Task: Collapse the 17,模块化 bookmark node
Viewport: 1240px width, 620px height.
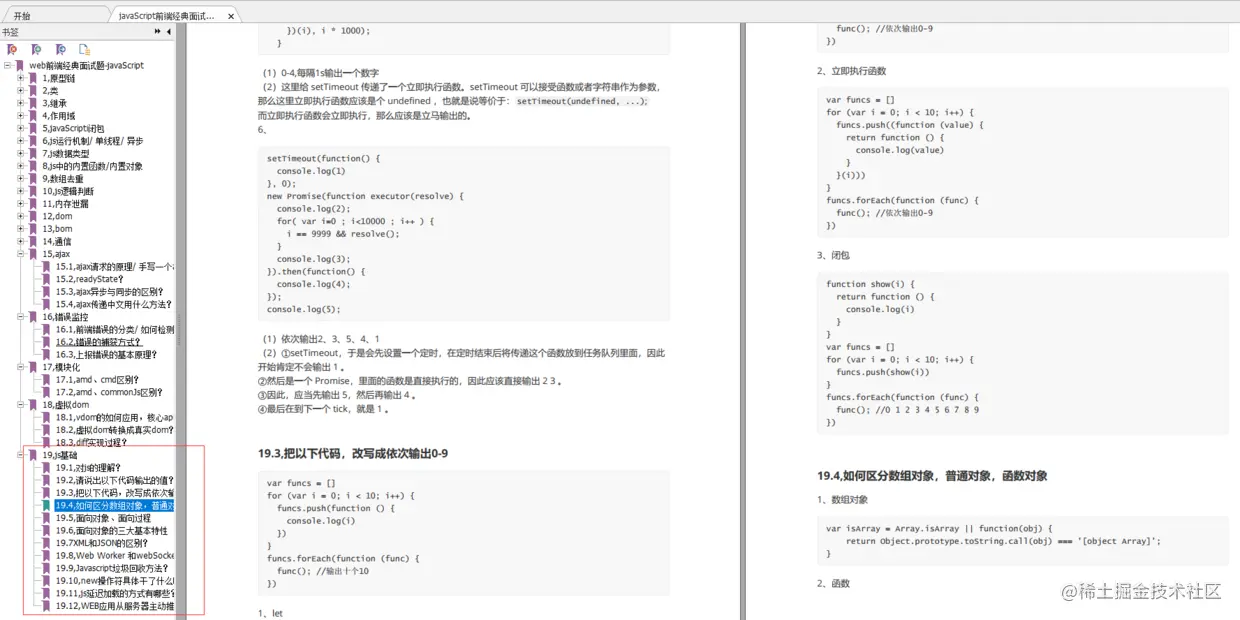Action: (21, 367)
